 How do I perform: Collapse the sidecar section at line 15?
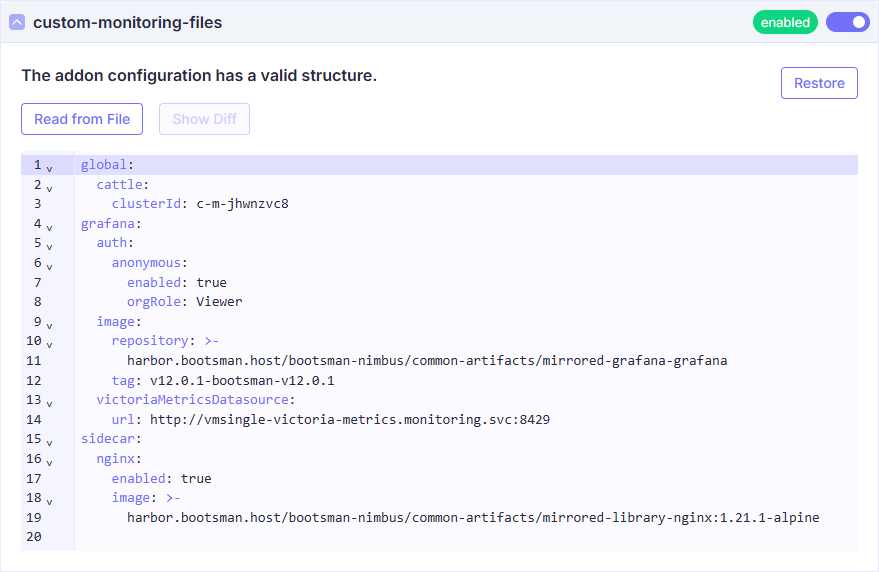click(49, 441)
